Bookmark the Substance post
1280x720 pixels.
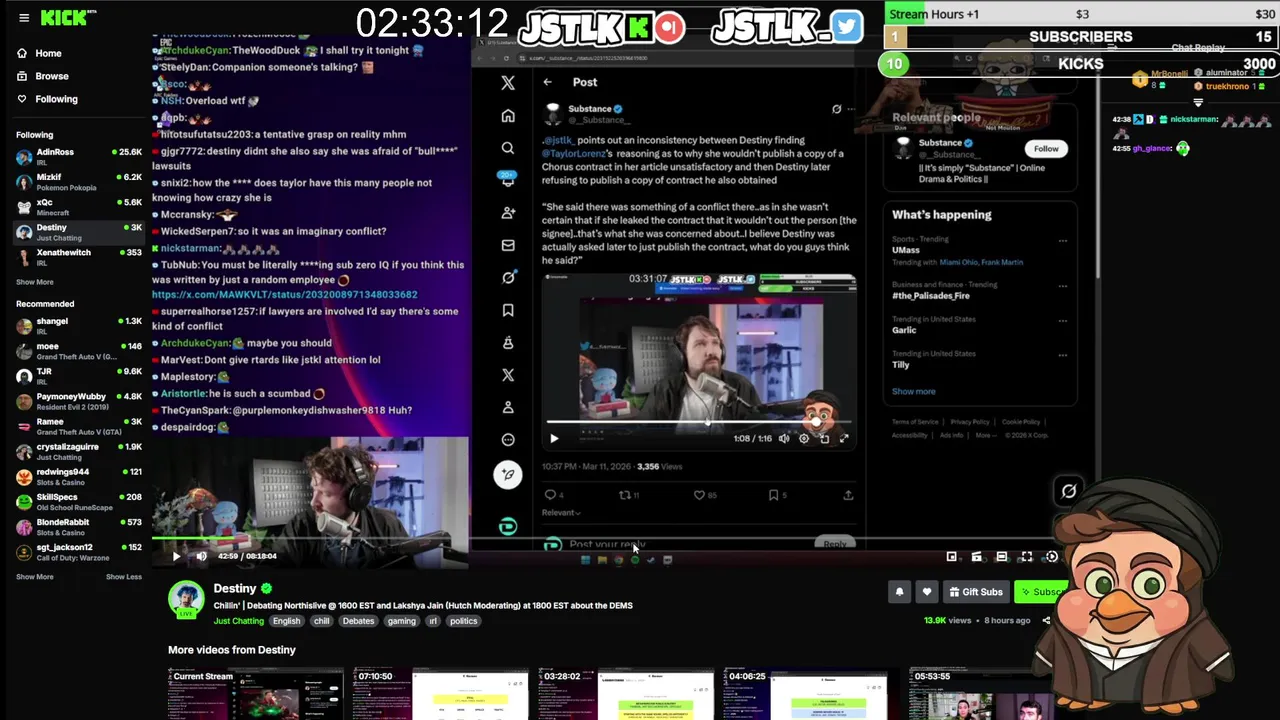click(773, 495)
